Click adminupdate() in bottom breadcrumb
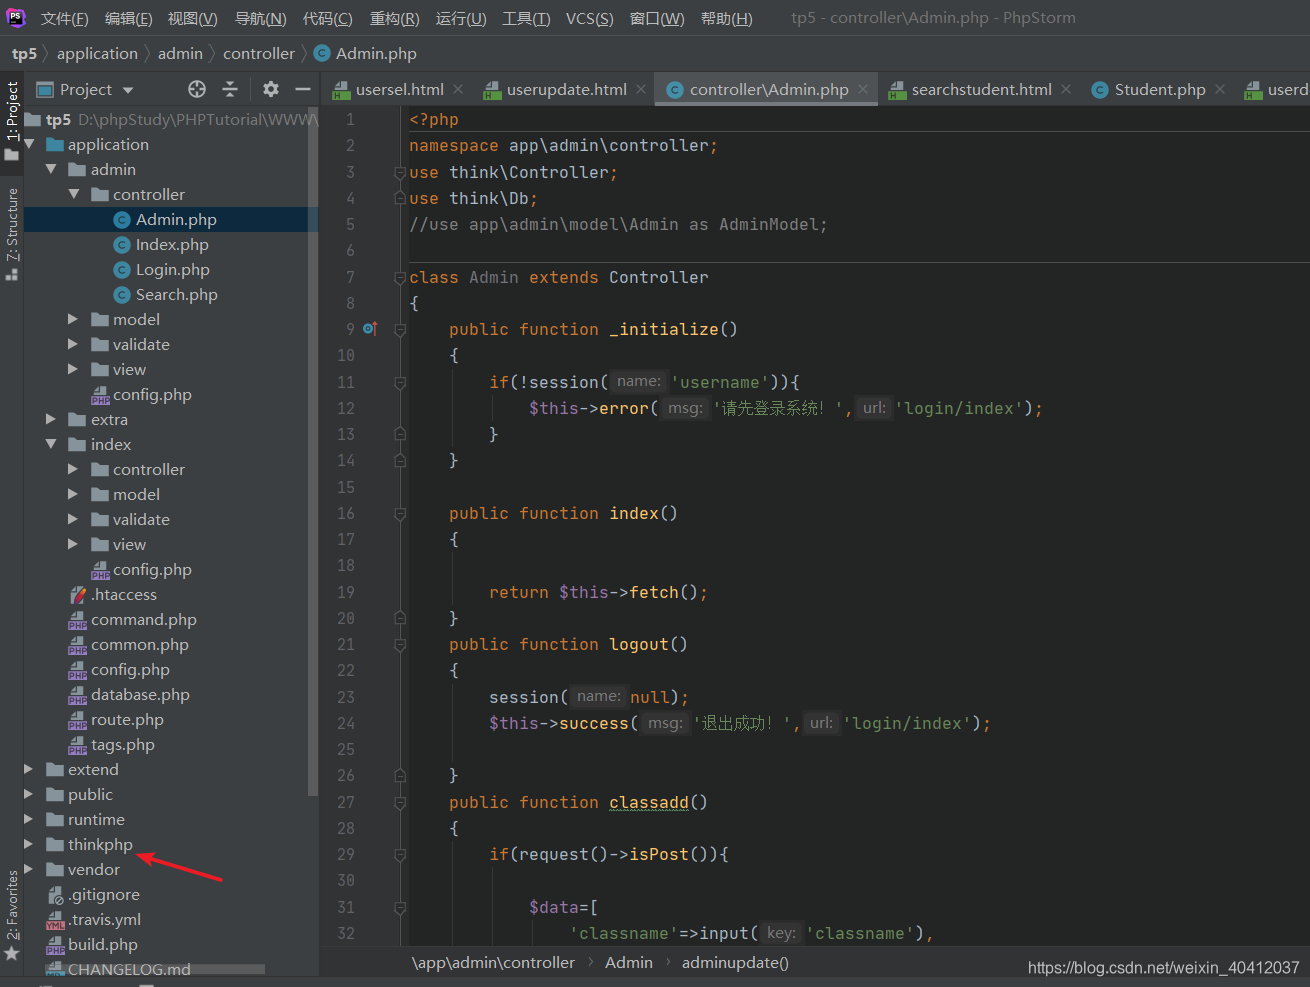1310x987 pixels. click(735, 963)
